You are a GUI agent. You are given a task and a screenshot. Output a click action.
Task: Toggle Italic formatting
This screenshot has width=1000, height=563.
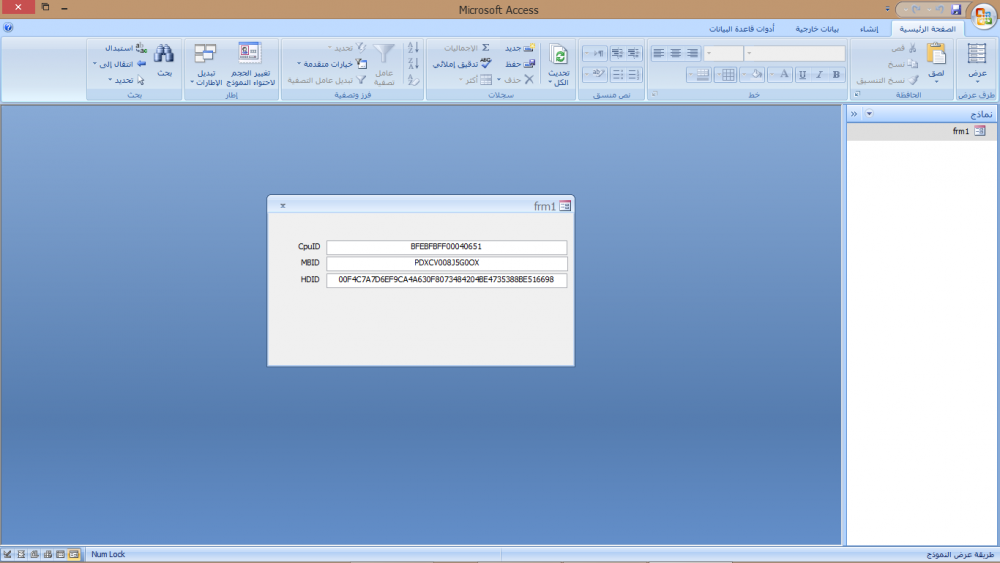click(820, 75)
